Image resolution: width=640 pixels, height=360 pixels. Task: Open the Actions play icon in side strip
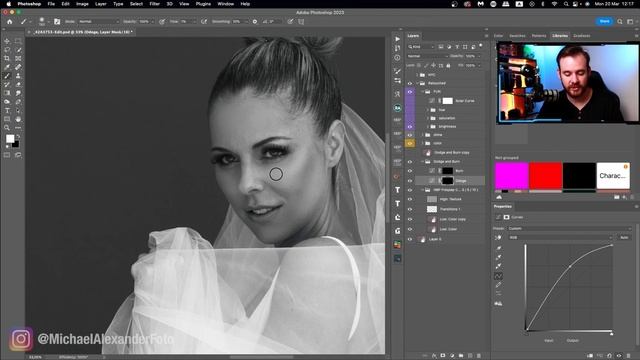[398, 39]
